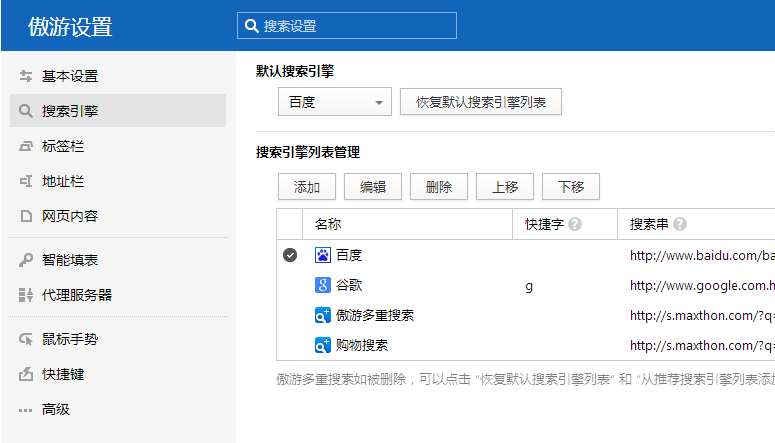
Task: Select the 购物搜索 row name
Action: click(362, 345)
